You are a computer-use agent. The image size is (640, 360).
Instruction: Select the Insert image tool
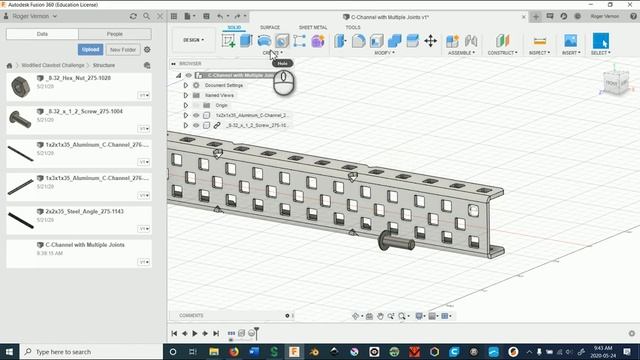point(571,41)
